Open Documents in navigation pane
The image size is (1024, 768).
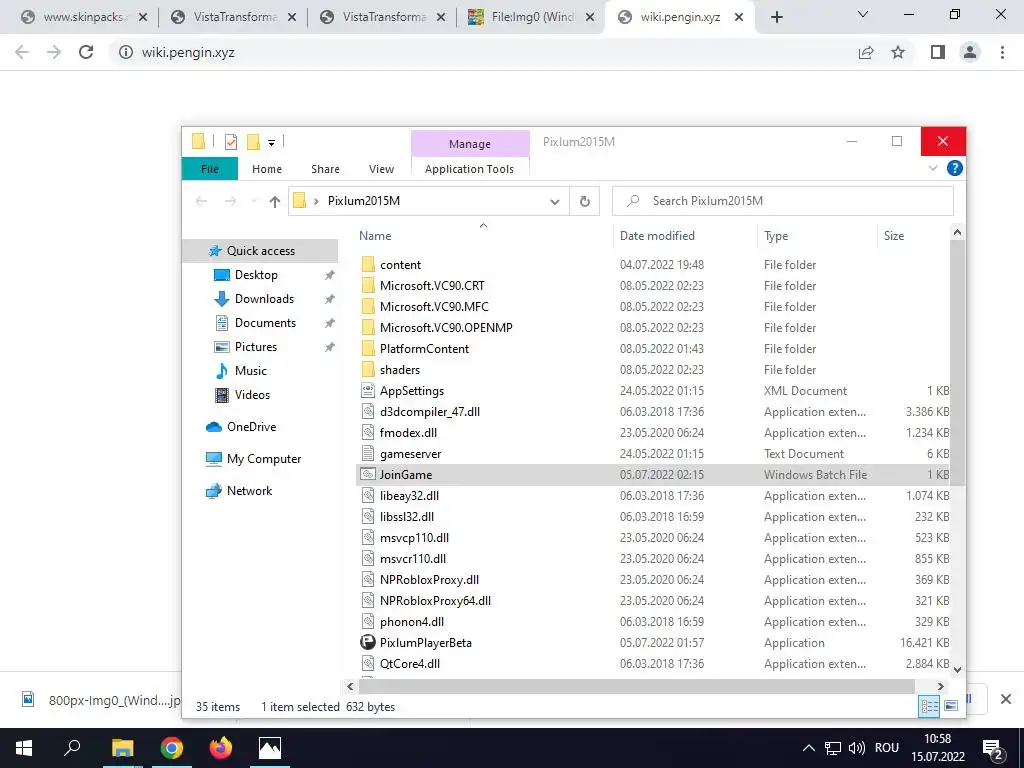click(x=265, y=323)
